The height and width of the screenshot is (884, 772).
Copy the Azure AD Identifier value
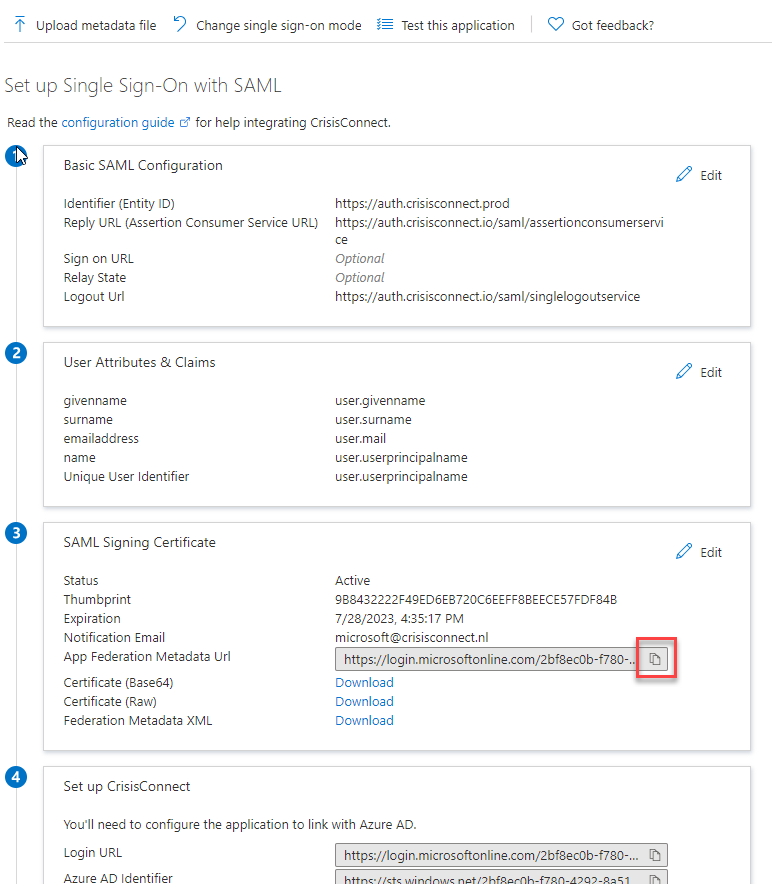pos(655,878)
